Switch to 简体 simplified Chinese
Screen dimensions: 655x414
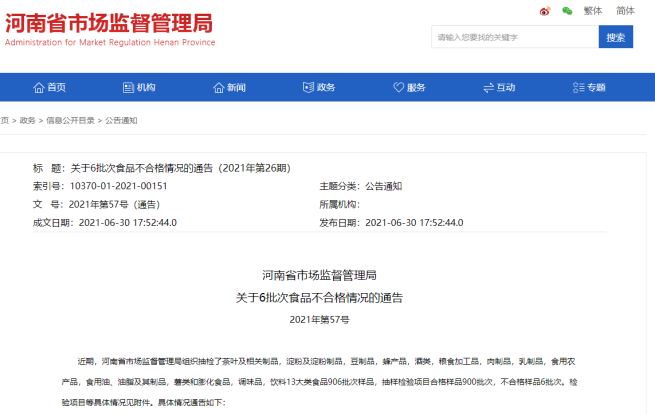point(625,11)
